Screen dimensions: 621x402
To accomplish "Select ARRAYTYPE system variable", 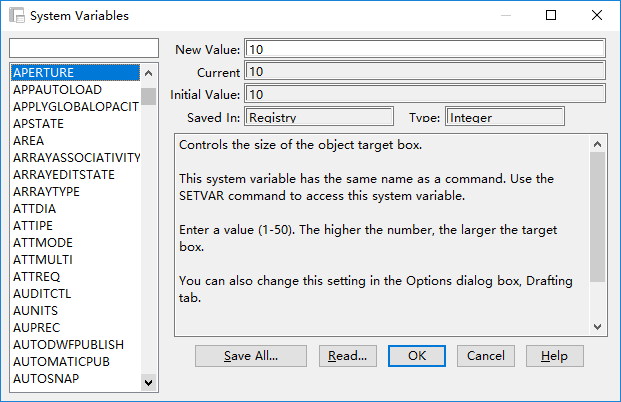I will click(x=46, y=191).
